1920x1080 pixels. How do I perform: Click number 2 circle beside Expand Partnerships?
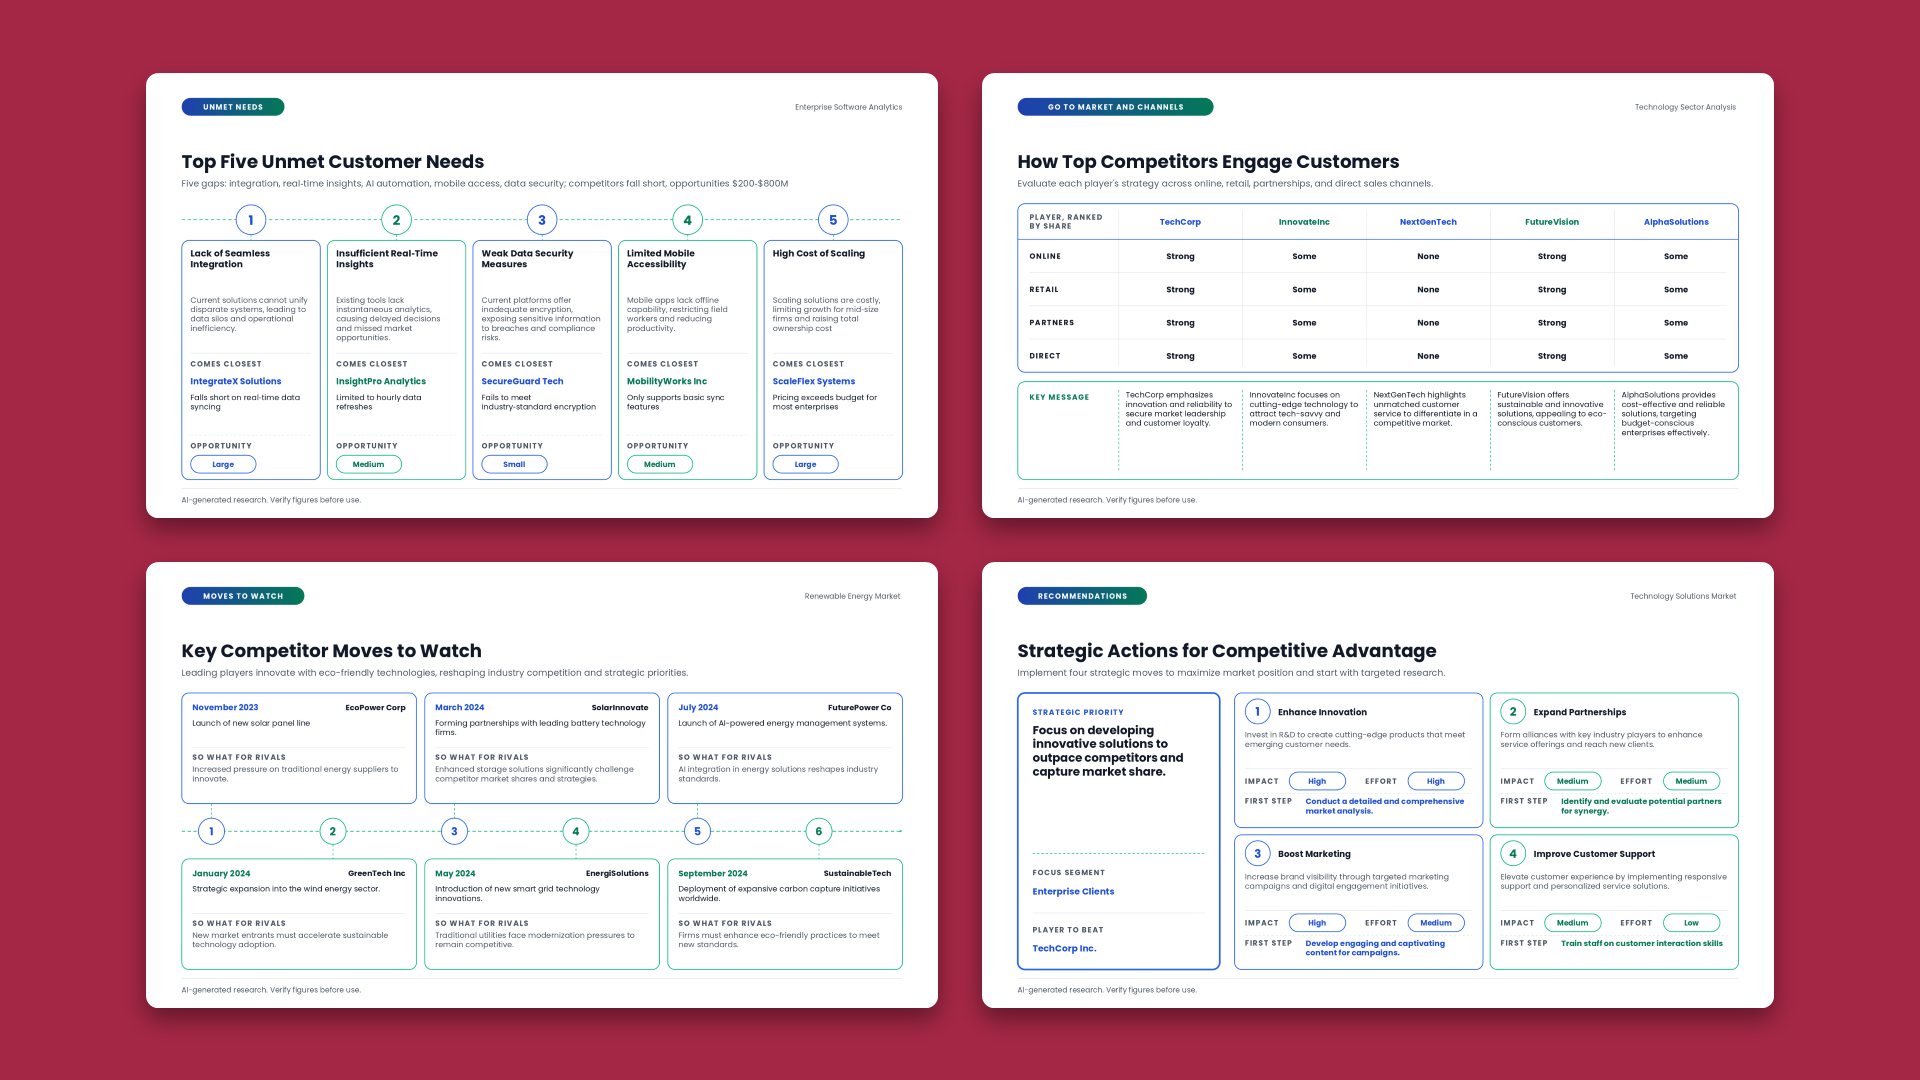pos(1513,712)
